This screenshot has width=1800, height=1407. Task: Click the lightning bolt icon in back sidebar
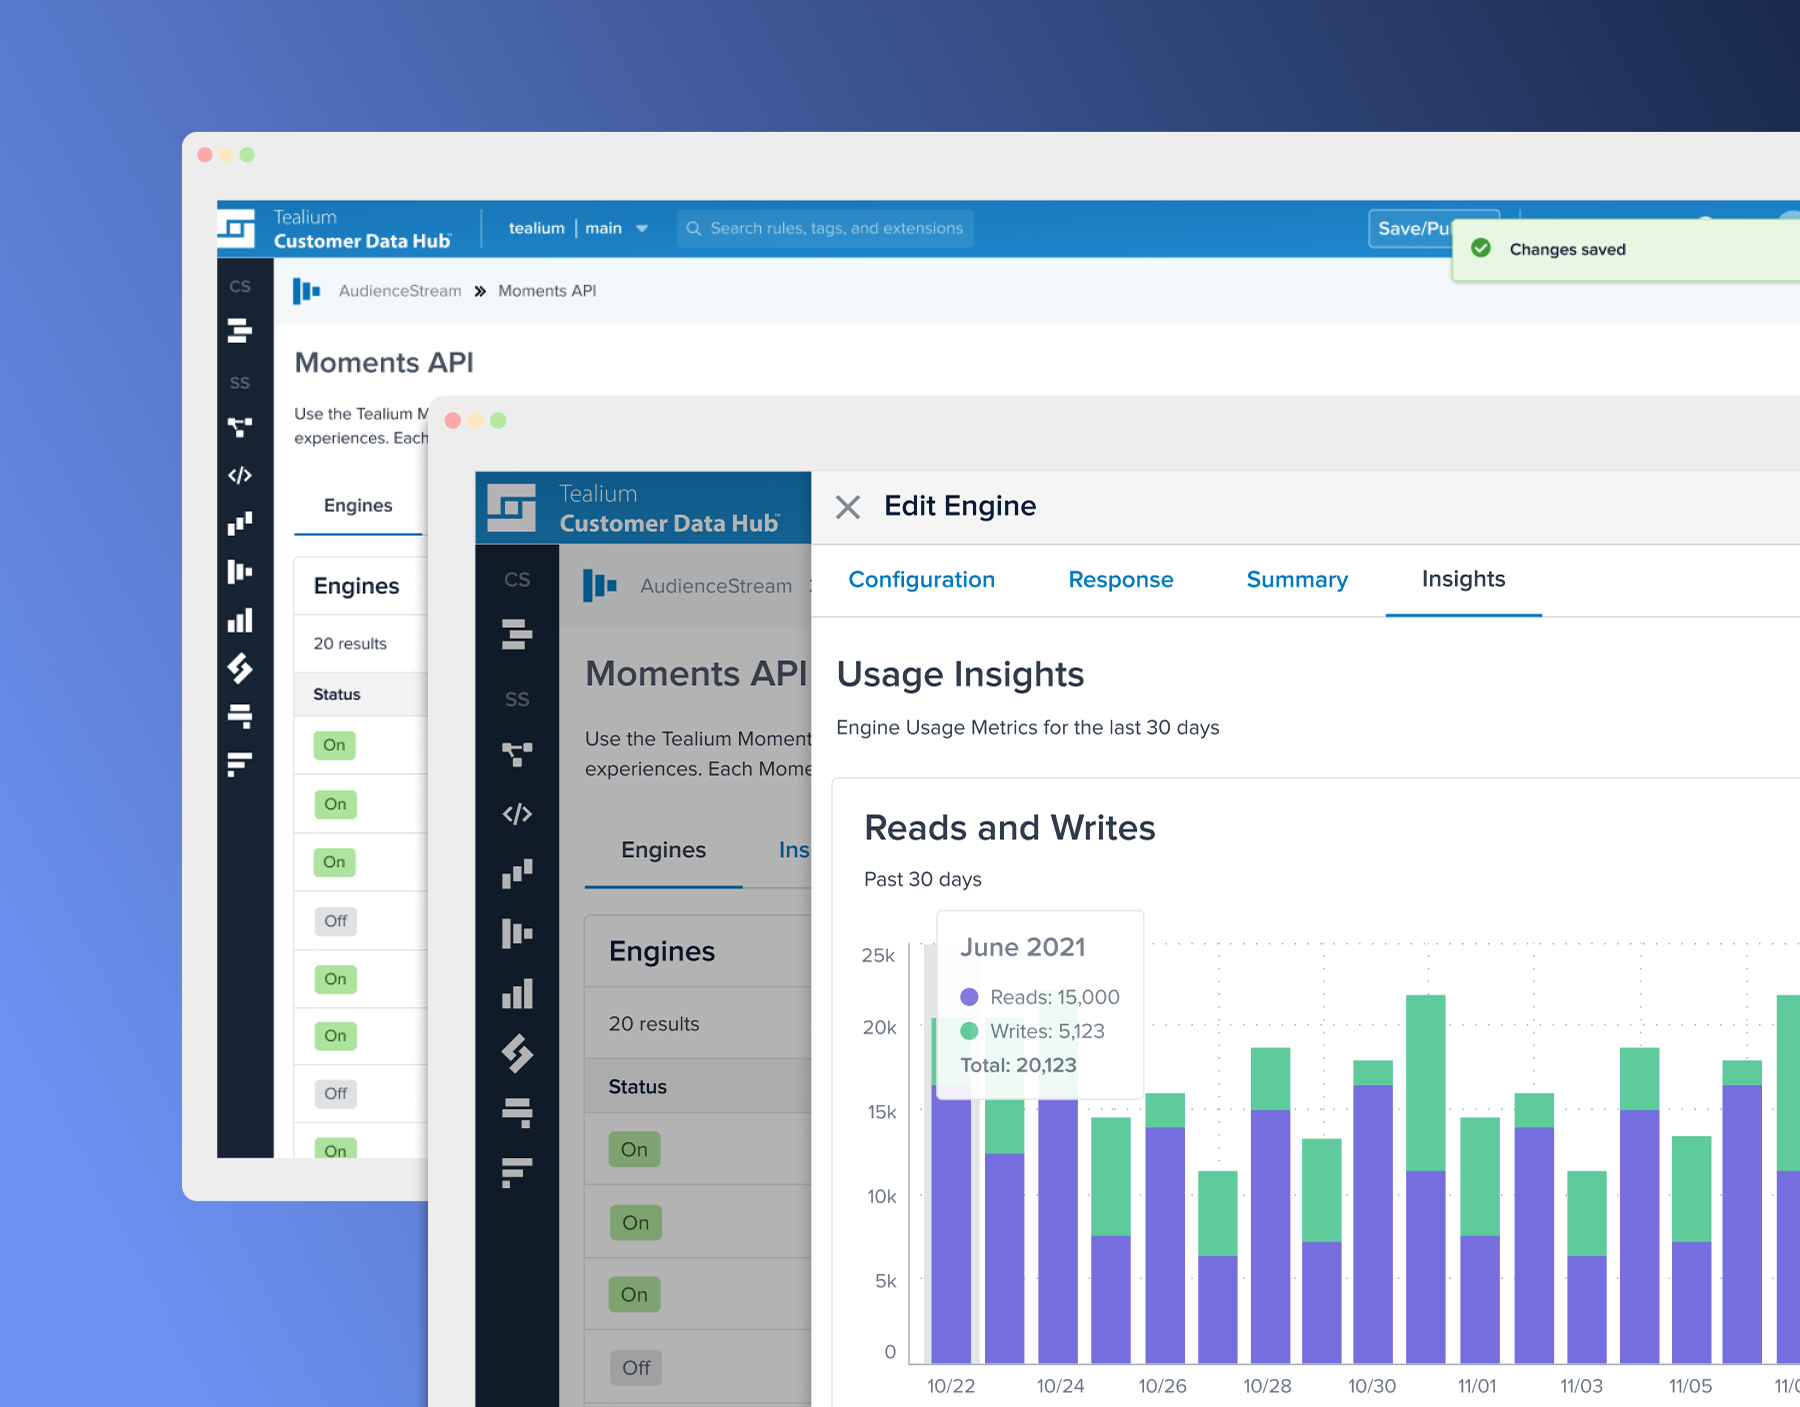tap(240, 668)
